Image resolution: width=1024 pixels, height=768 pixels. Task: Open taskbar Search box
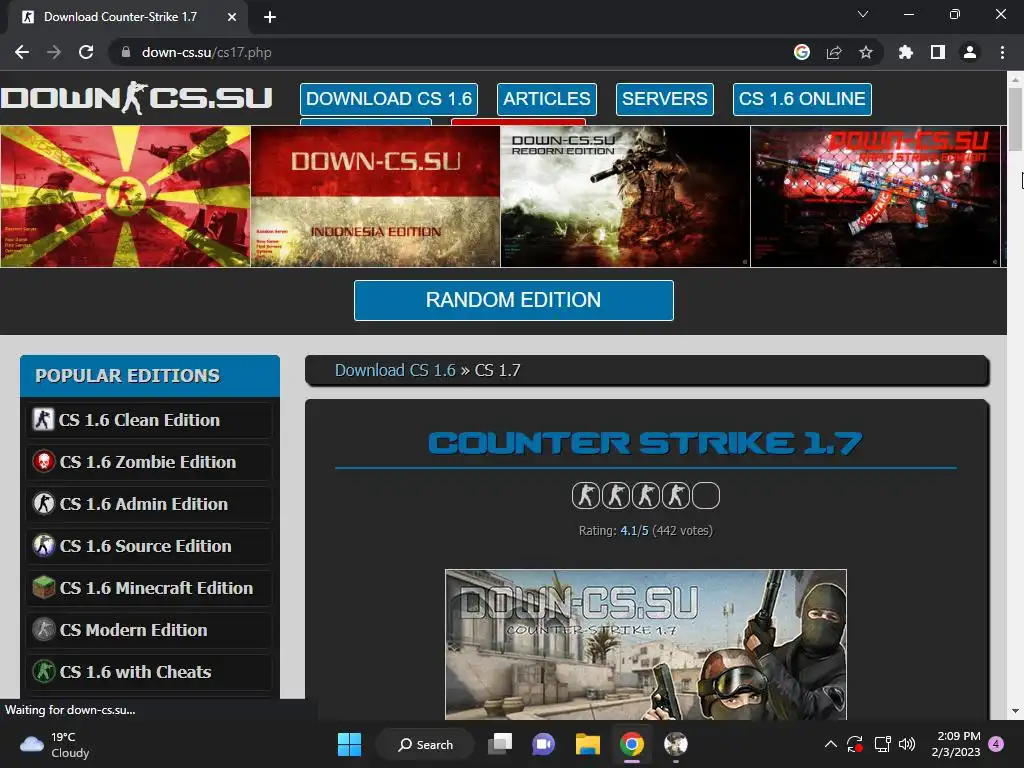425,744
